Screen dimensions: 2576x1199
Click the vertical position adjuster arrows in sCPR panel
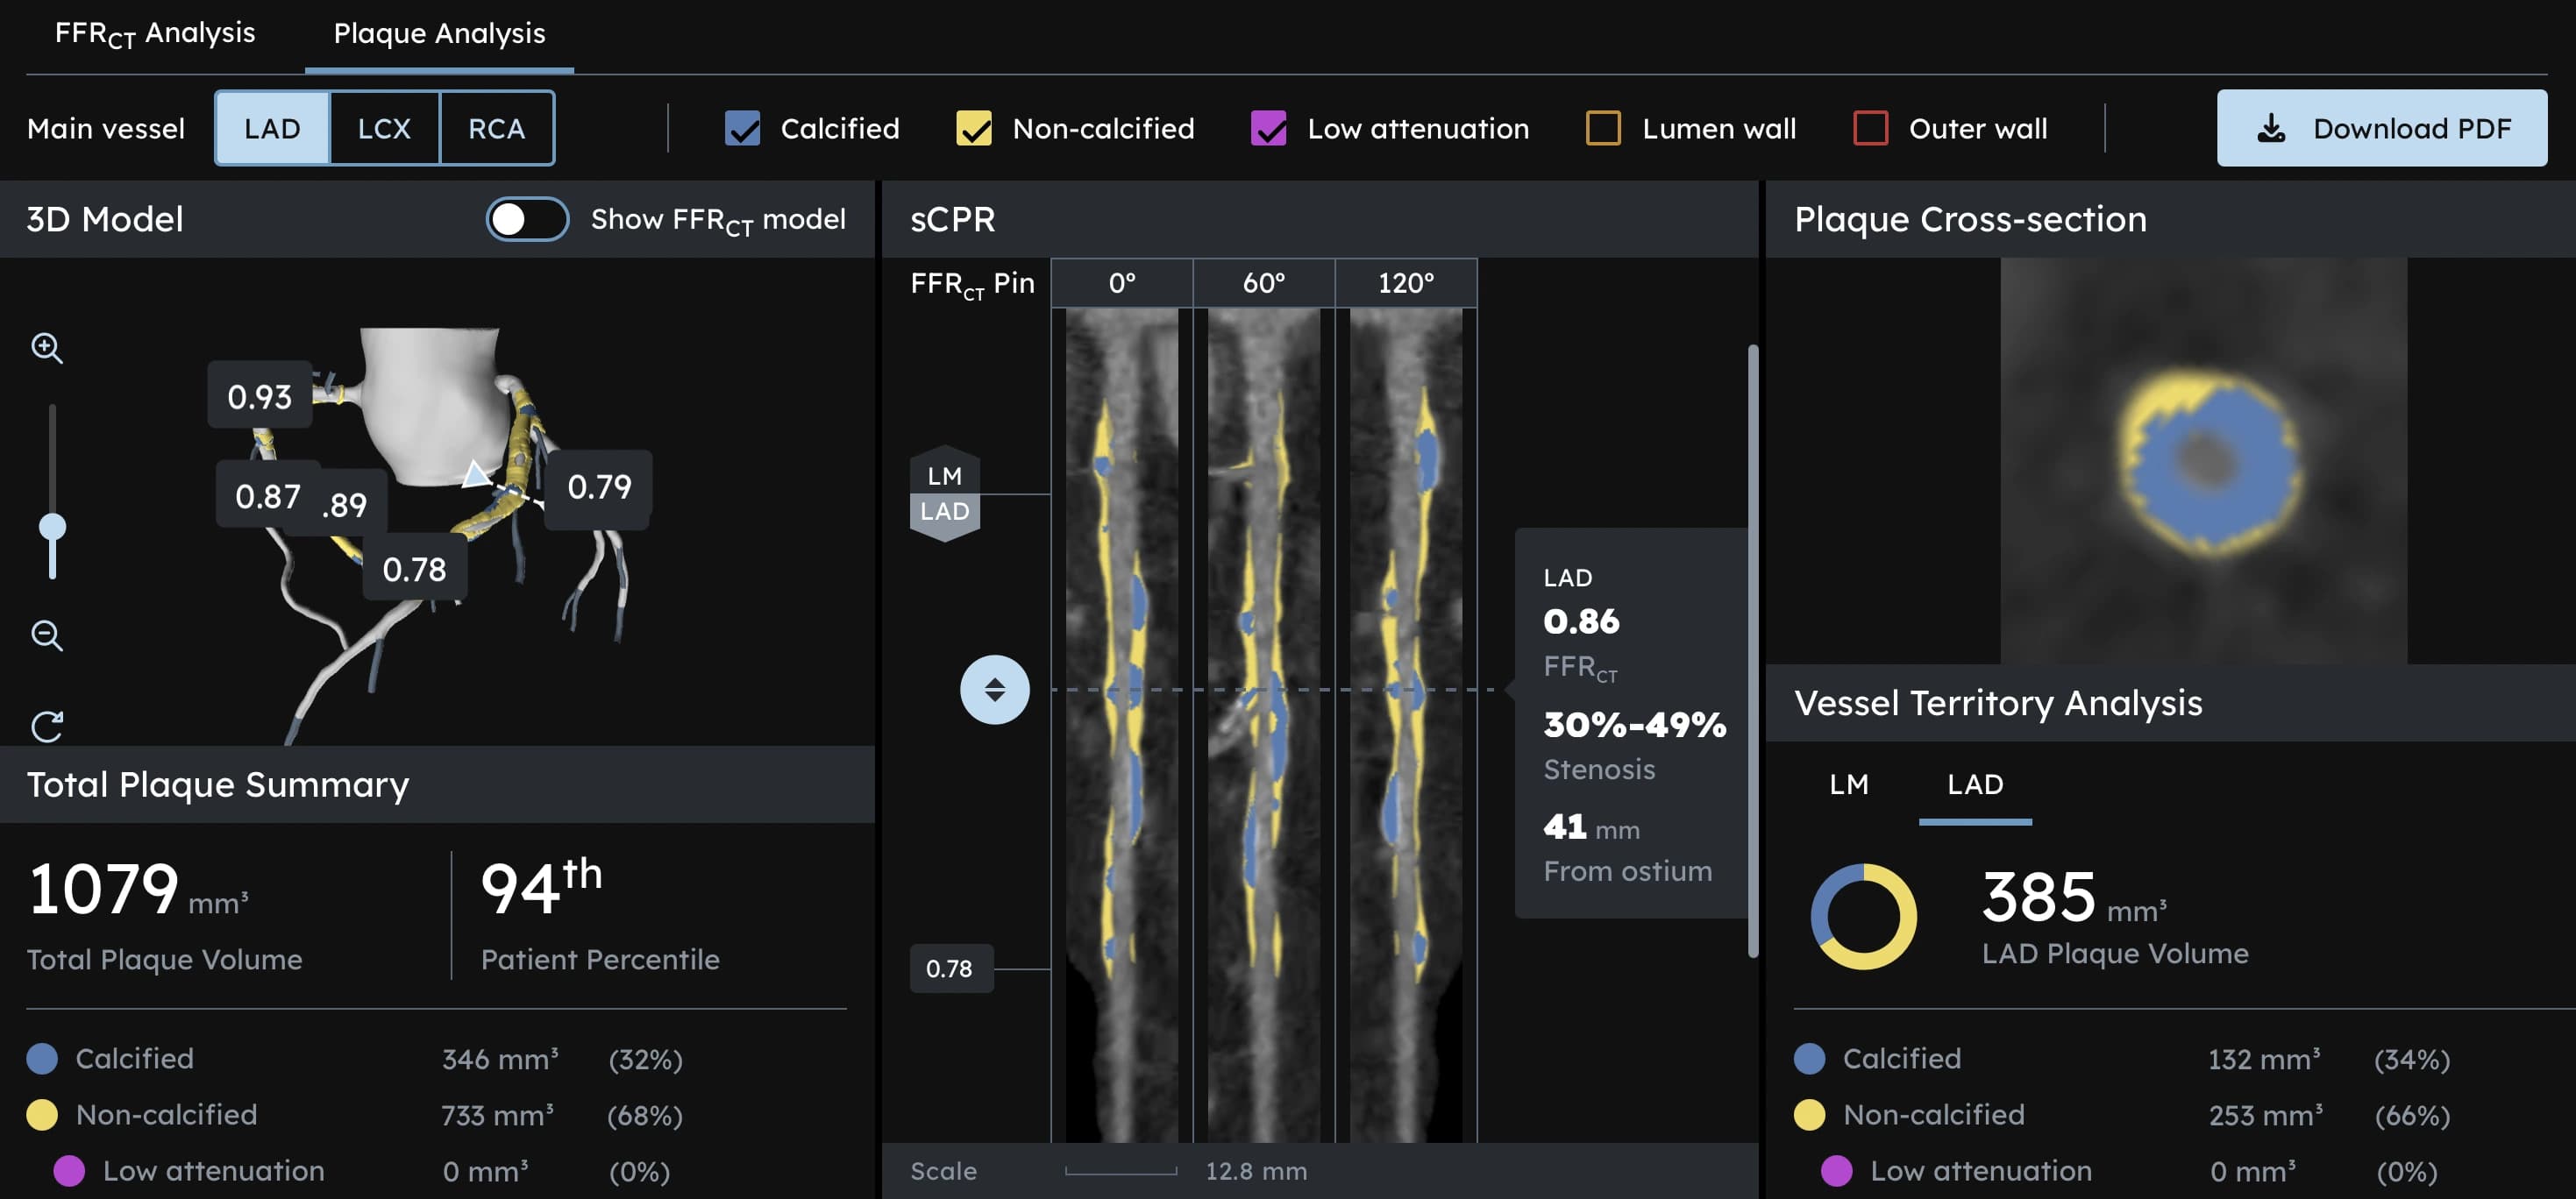[995, 689]
